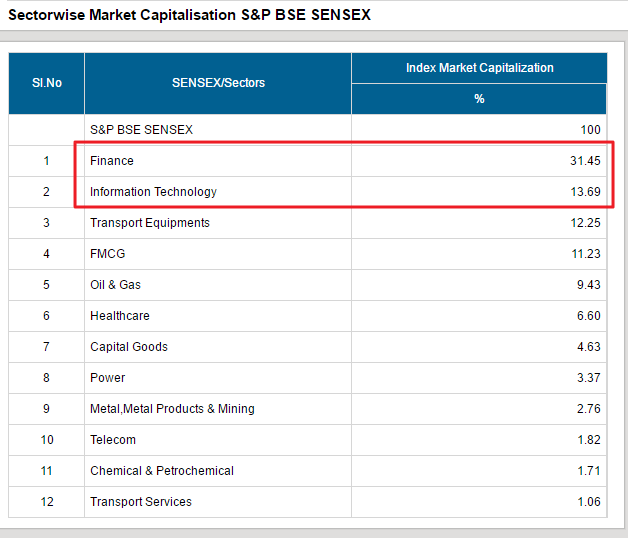
Task: Click the 13.69 value
Action: pos(585,192)
